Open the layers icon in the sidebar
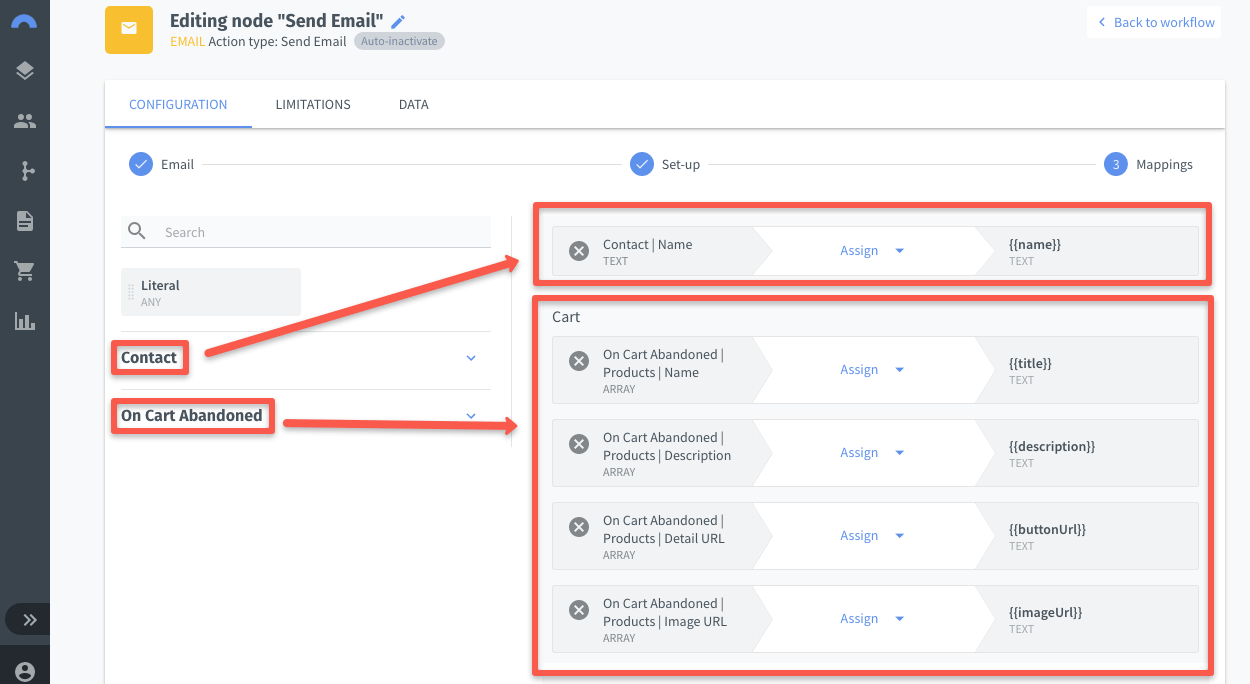1250x684 pixels. (x=25, y=71)
